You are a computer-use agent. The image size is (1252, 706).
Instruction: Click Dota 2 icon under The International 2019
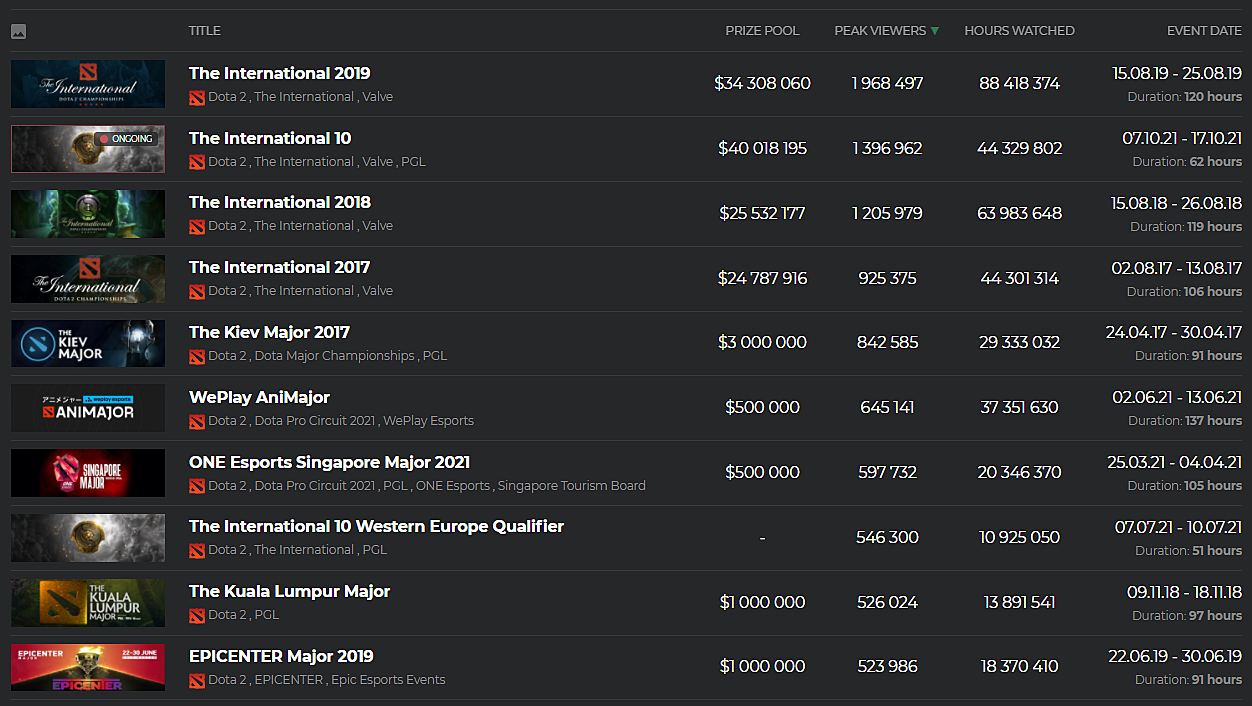pos(197,97)
